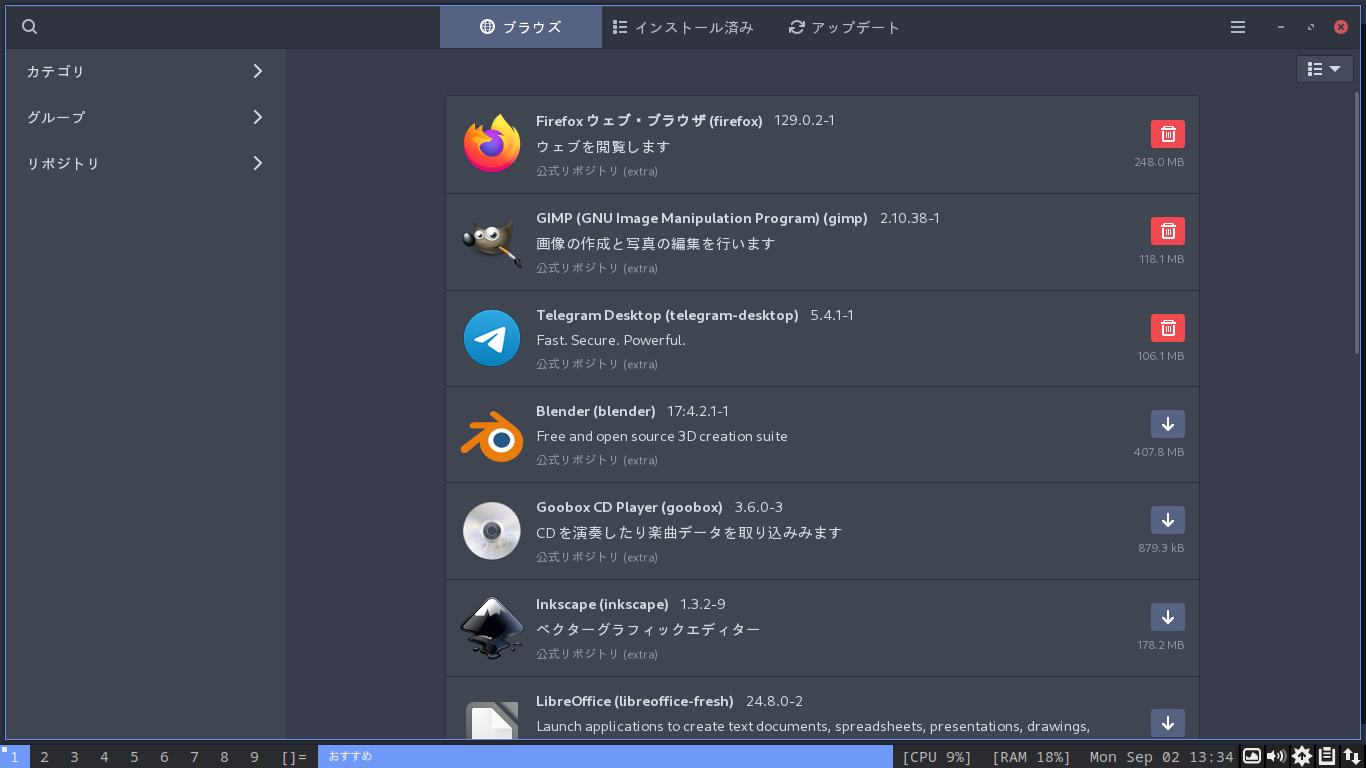The image size is (1366, 768).
Task: Expand the リポジトリ sidebar row
Action: pyautogui.click(x=146, y=163)
